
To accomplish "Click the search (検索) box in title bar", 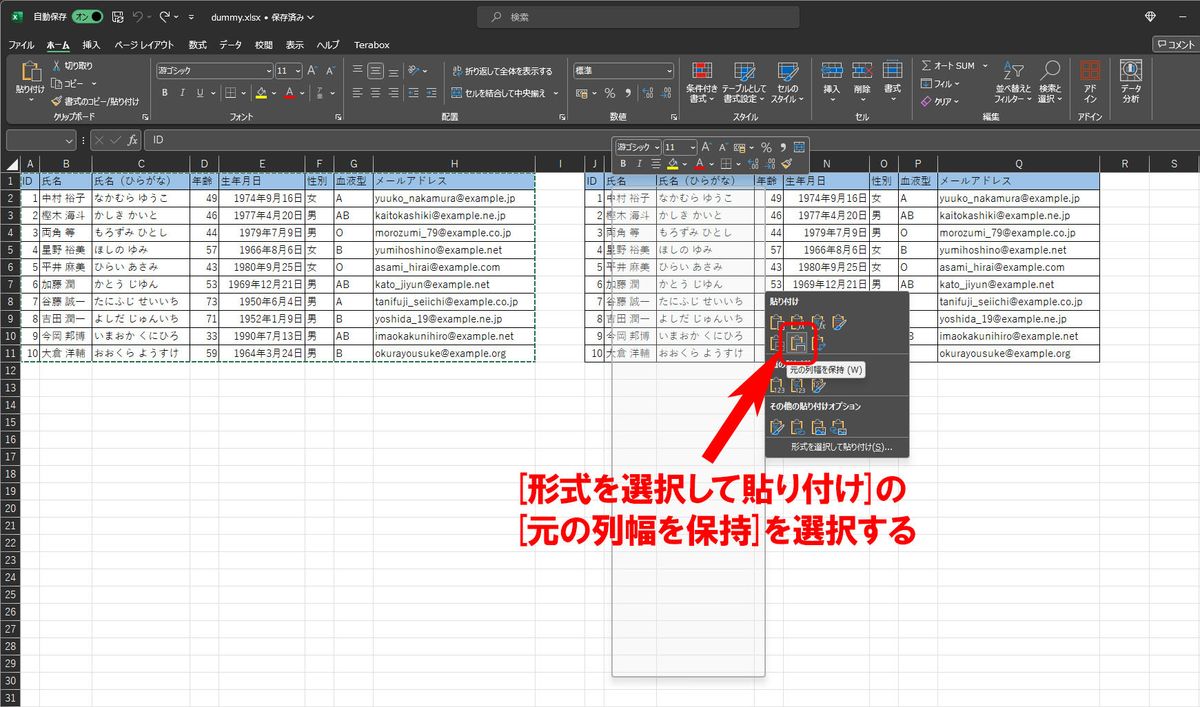I will [x=638, y=17].
